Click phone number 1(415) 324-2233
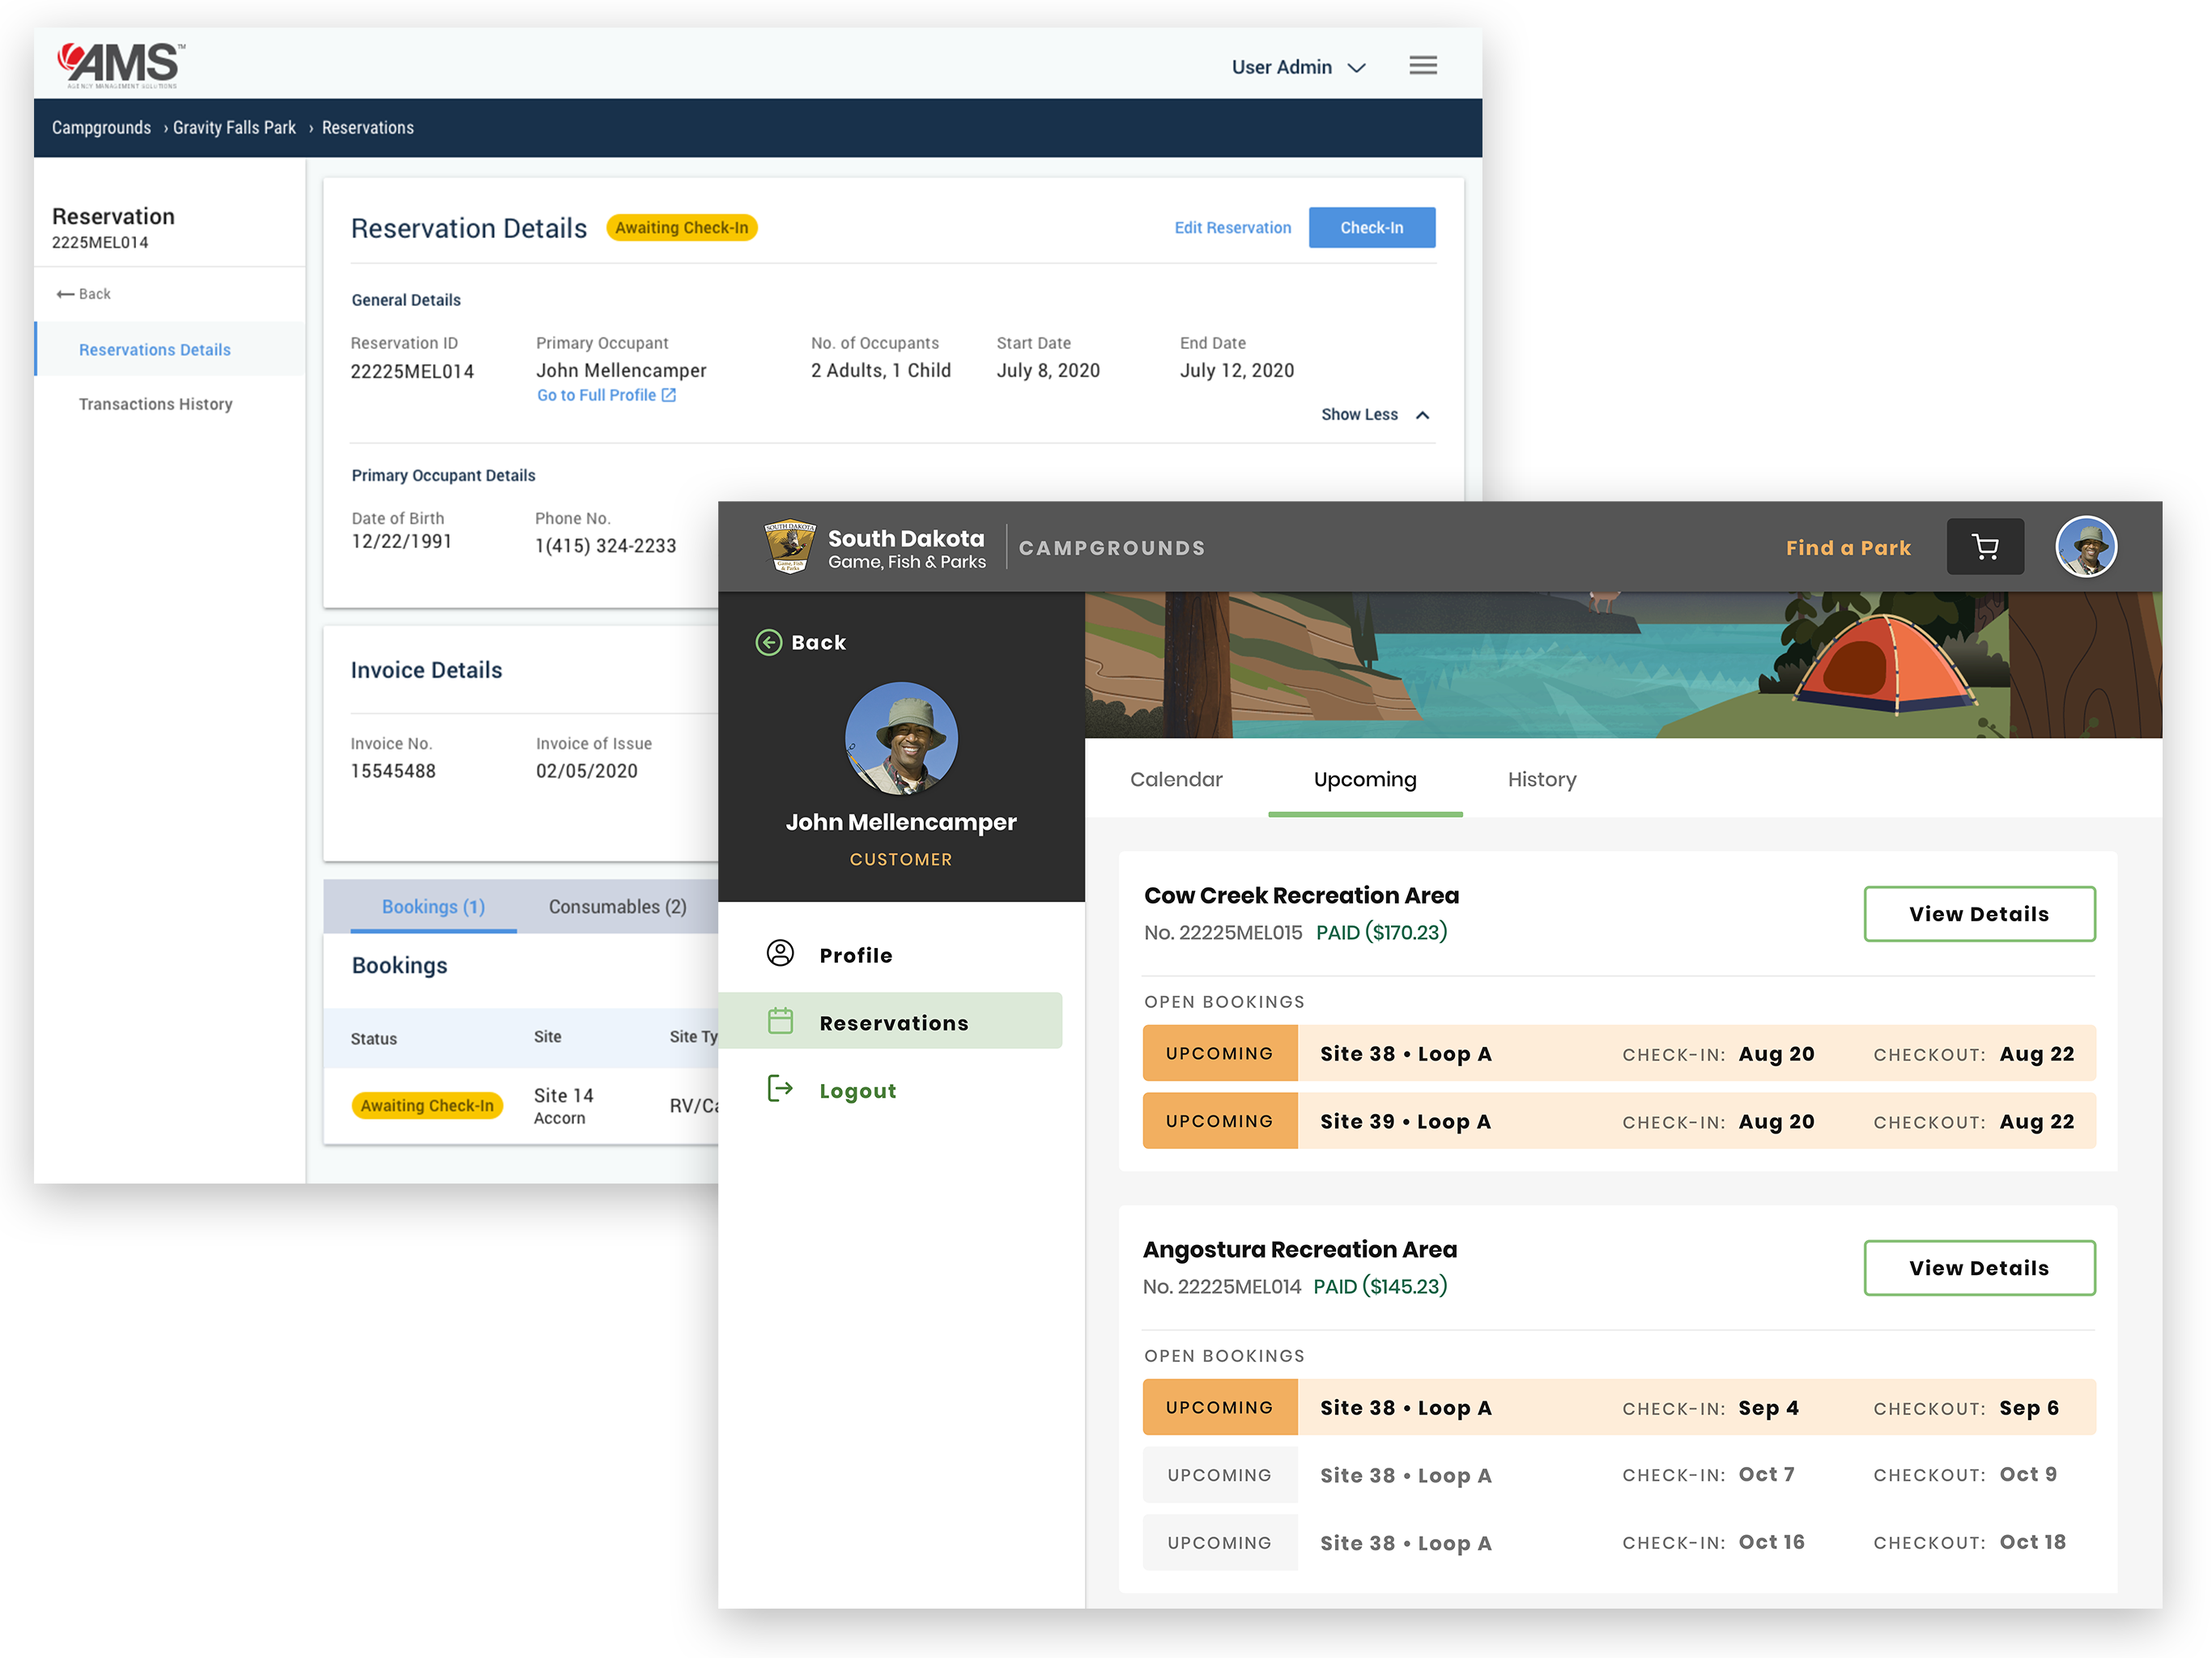 click(x=605, y=546)
